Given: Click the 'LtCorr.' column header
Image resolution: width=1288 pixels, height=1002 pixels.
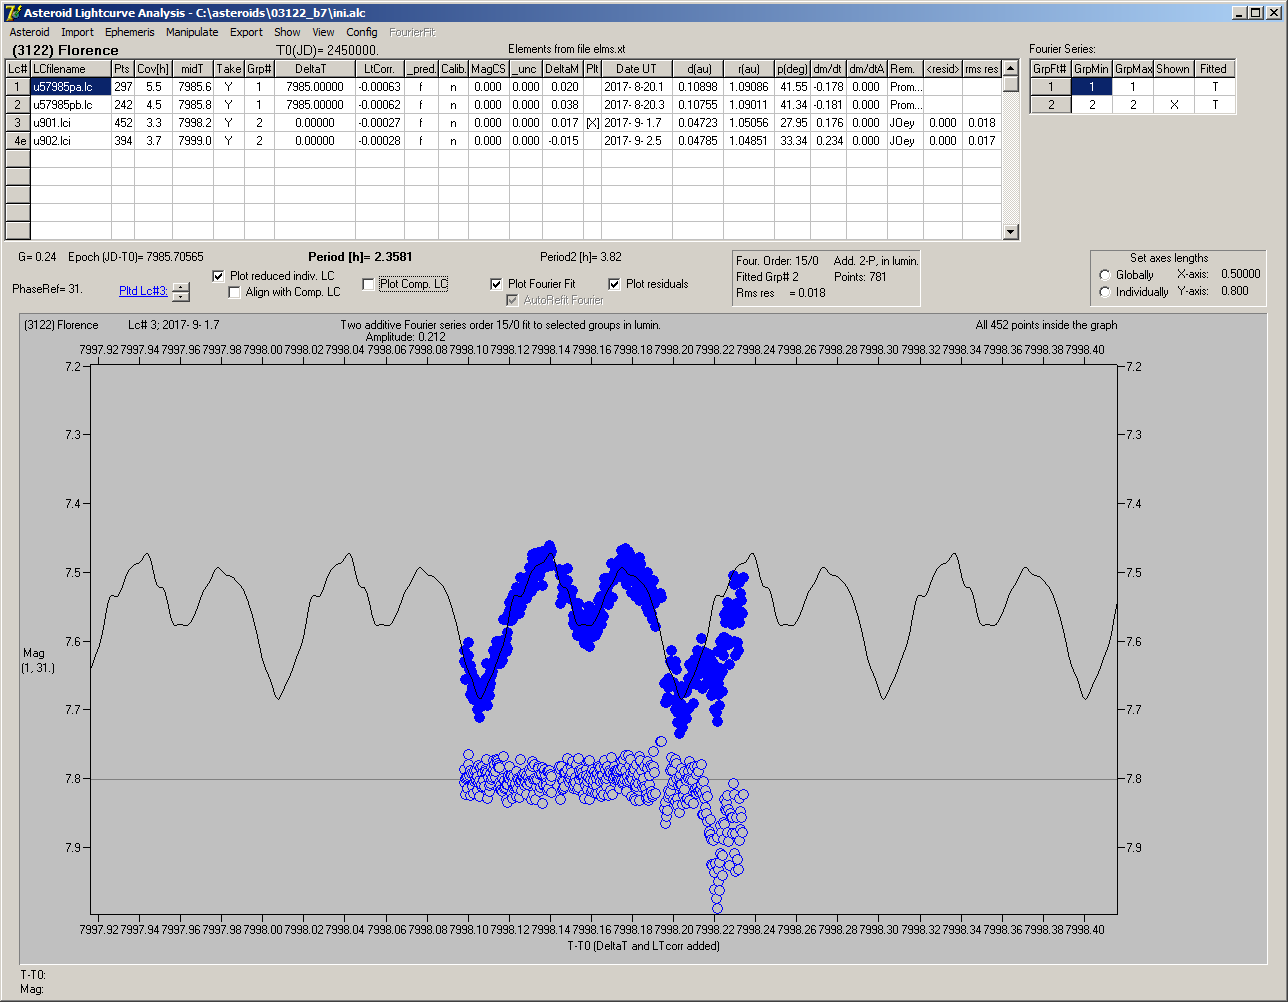Looking at the screenshot, I should pyautogui.click(x=380, y=69).
